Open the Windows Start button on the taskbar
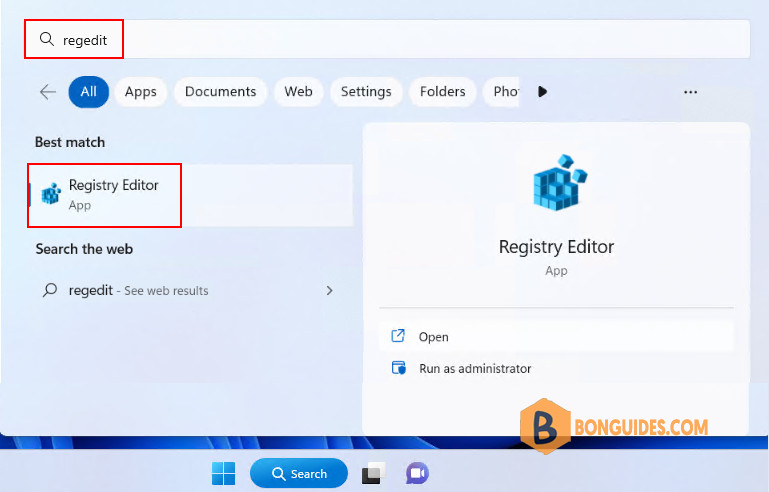 click(223, 473)
